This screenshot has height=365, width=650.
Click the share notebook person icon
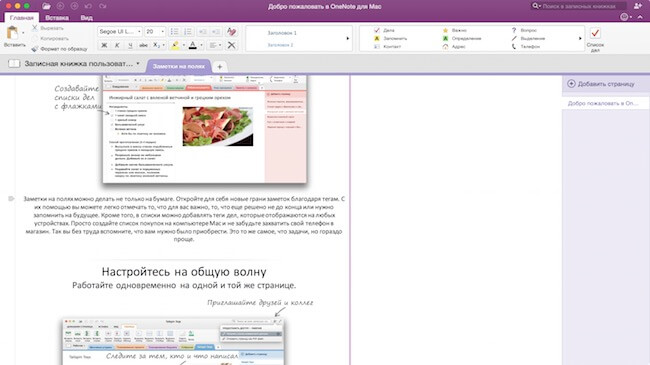tap(638, 6)
